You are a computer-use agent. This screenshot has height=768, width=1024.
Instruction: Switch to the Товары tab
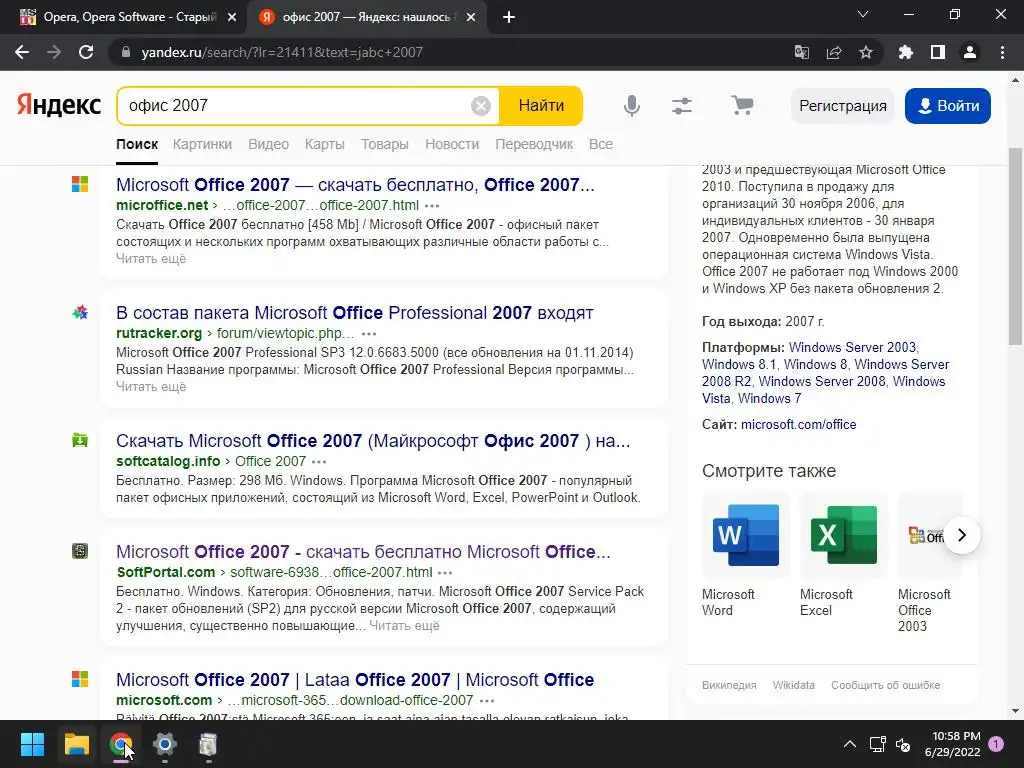point(385,144)
